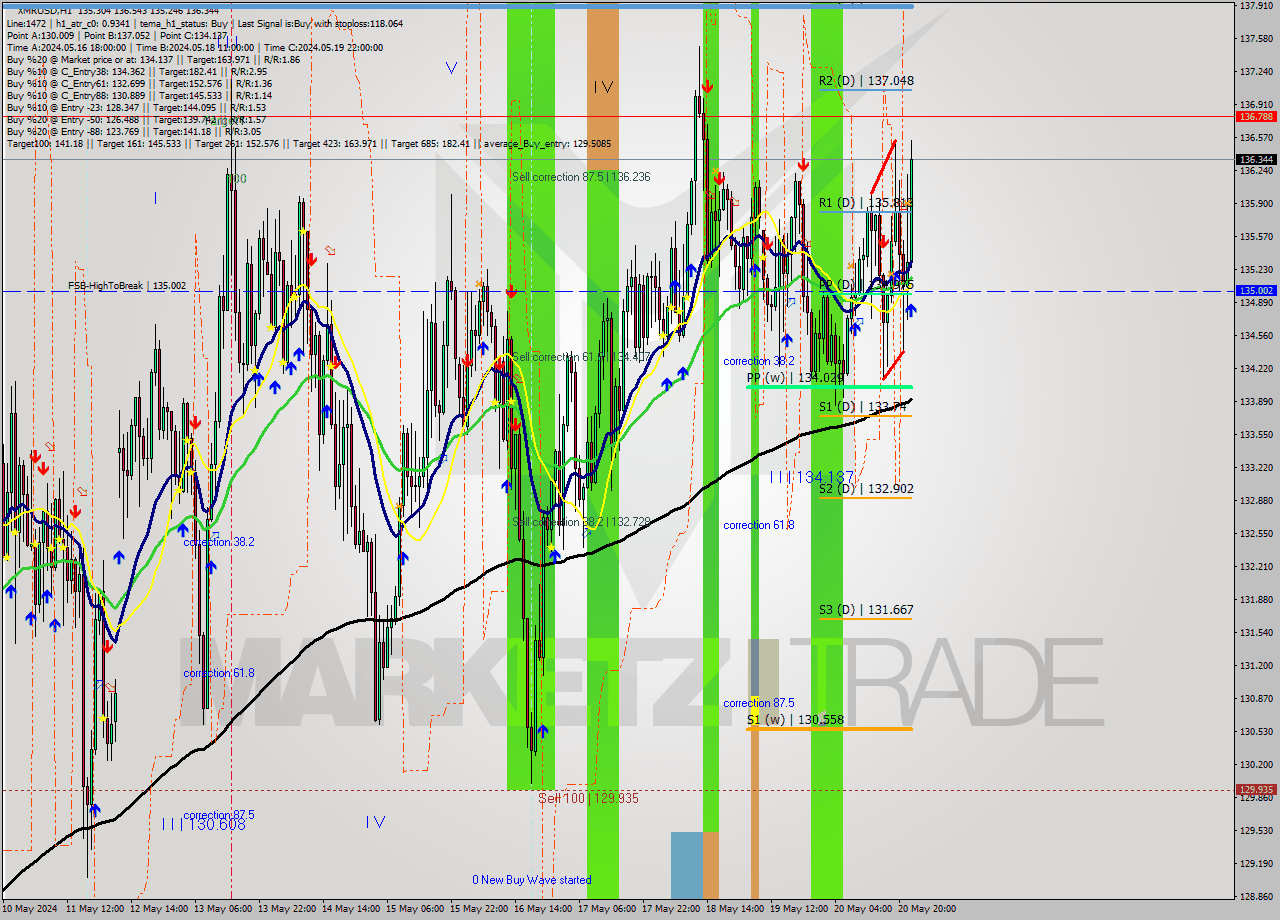Click the 'S3 (D) | 131.667' pivot label
Image resolution: width=1280 pixels, height=920 pixels.
tap(866, 610)
